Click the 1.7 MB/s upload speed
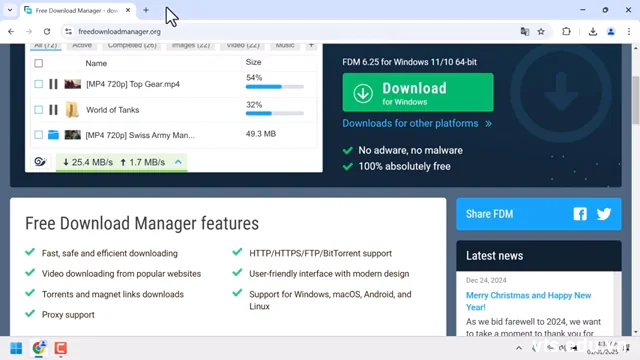 click(x=142, y=162)
